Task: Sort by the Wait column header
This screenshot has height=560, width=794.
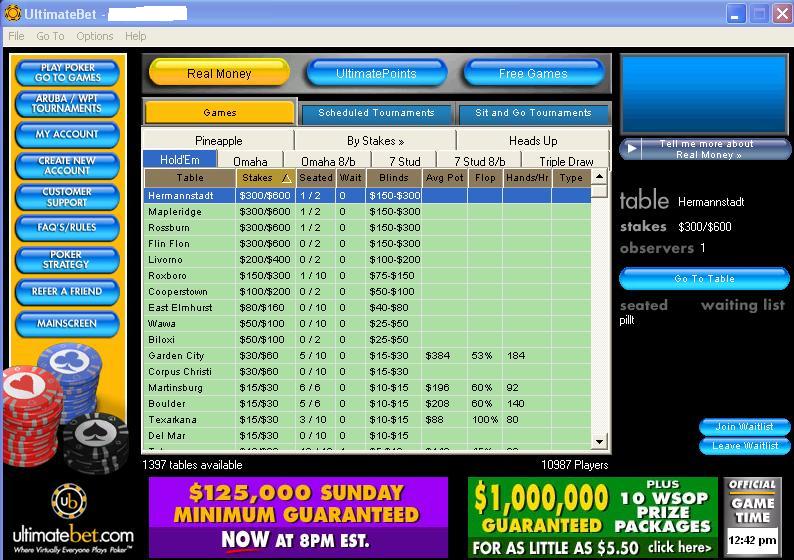Action: [350, 178]
